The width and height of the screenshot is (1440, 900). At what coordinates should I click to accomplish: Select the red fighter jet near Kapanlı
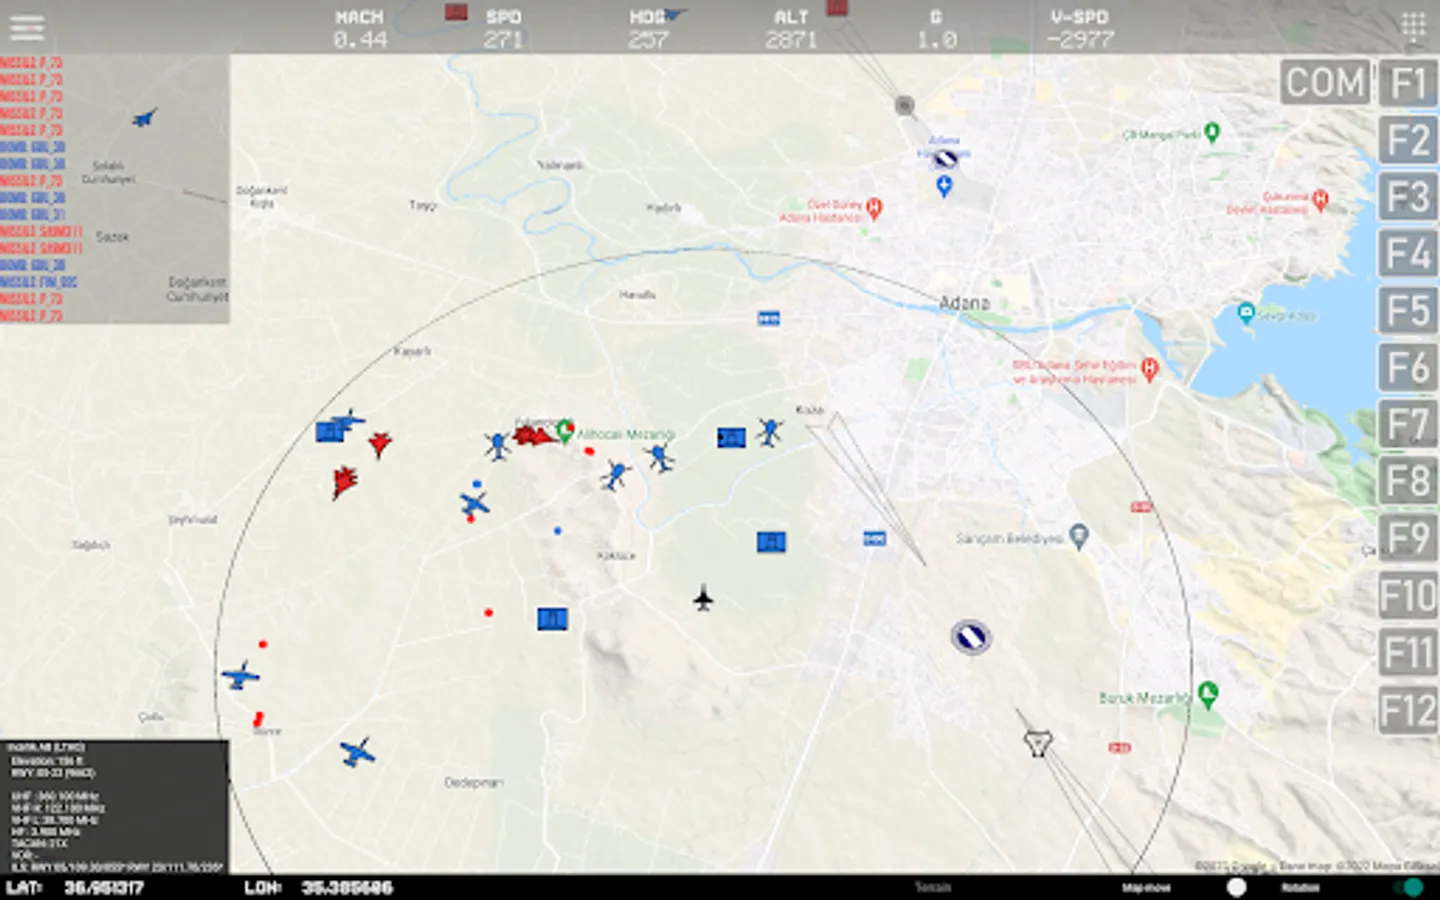[x=379, y=443]
